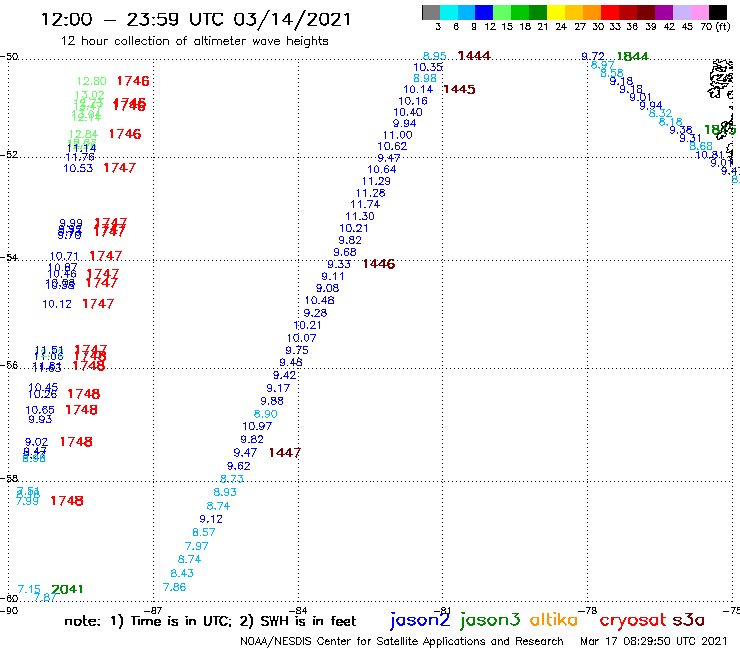The width and height of the screenshot is (740, 650).
Task: Click subtitle '12 hour collection of altimeter wave heights'
Action: tap(194, 41)
